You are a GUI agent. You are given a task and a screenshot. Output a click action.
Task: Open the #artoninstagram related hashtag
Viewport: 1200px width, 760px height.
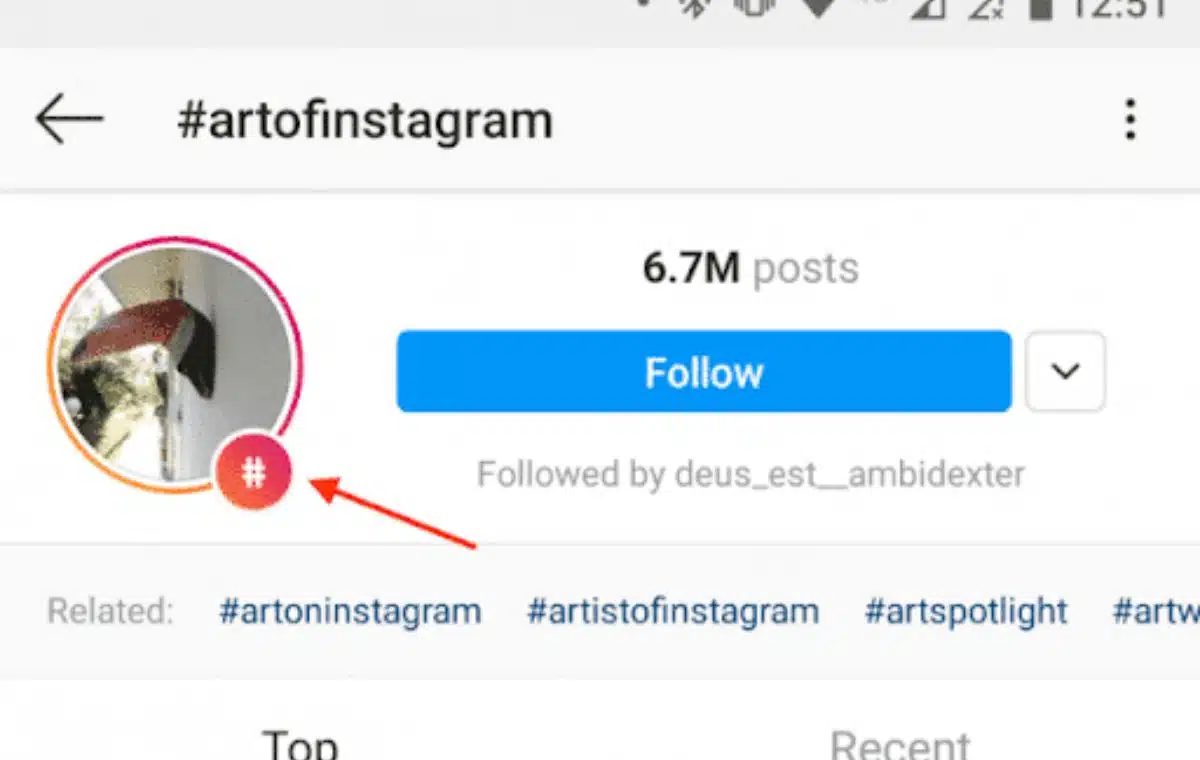[x=351, y=611]
